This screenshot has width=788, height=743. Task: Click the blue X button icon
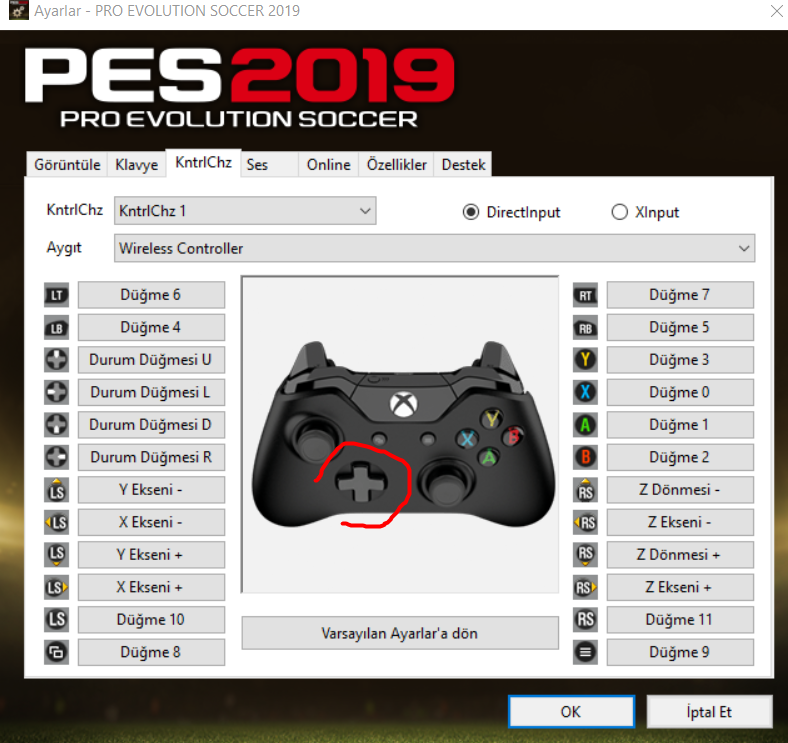[585, 393]
